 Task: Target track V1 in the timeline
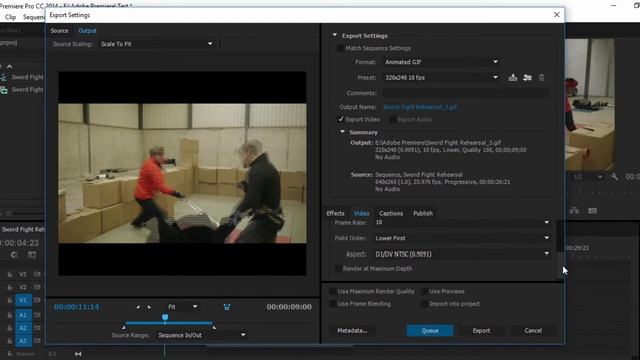click(23, 300)
